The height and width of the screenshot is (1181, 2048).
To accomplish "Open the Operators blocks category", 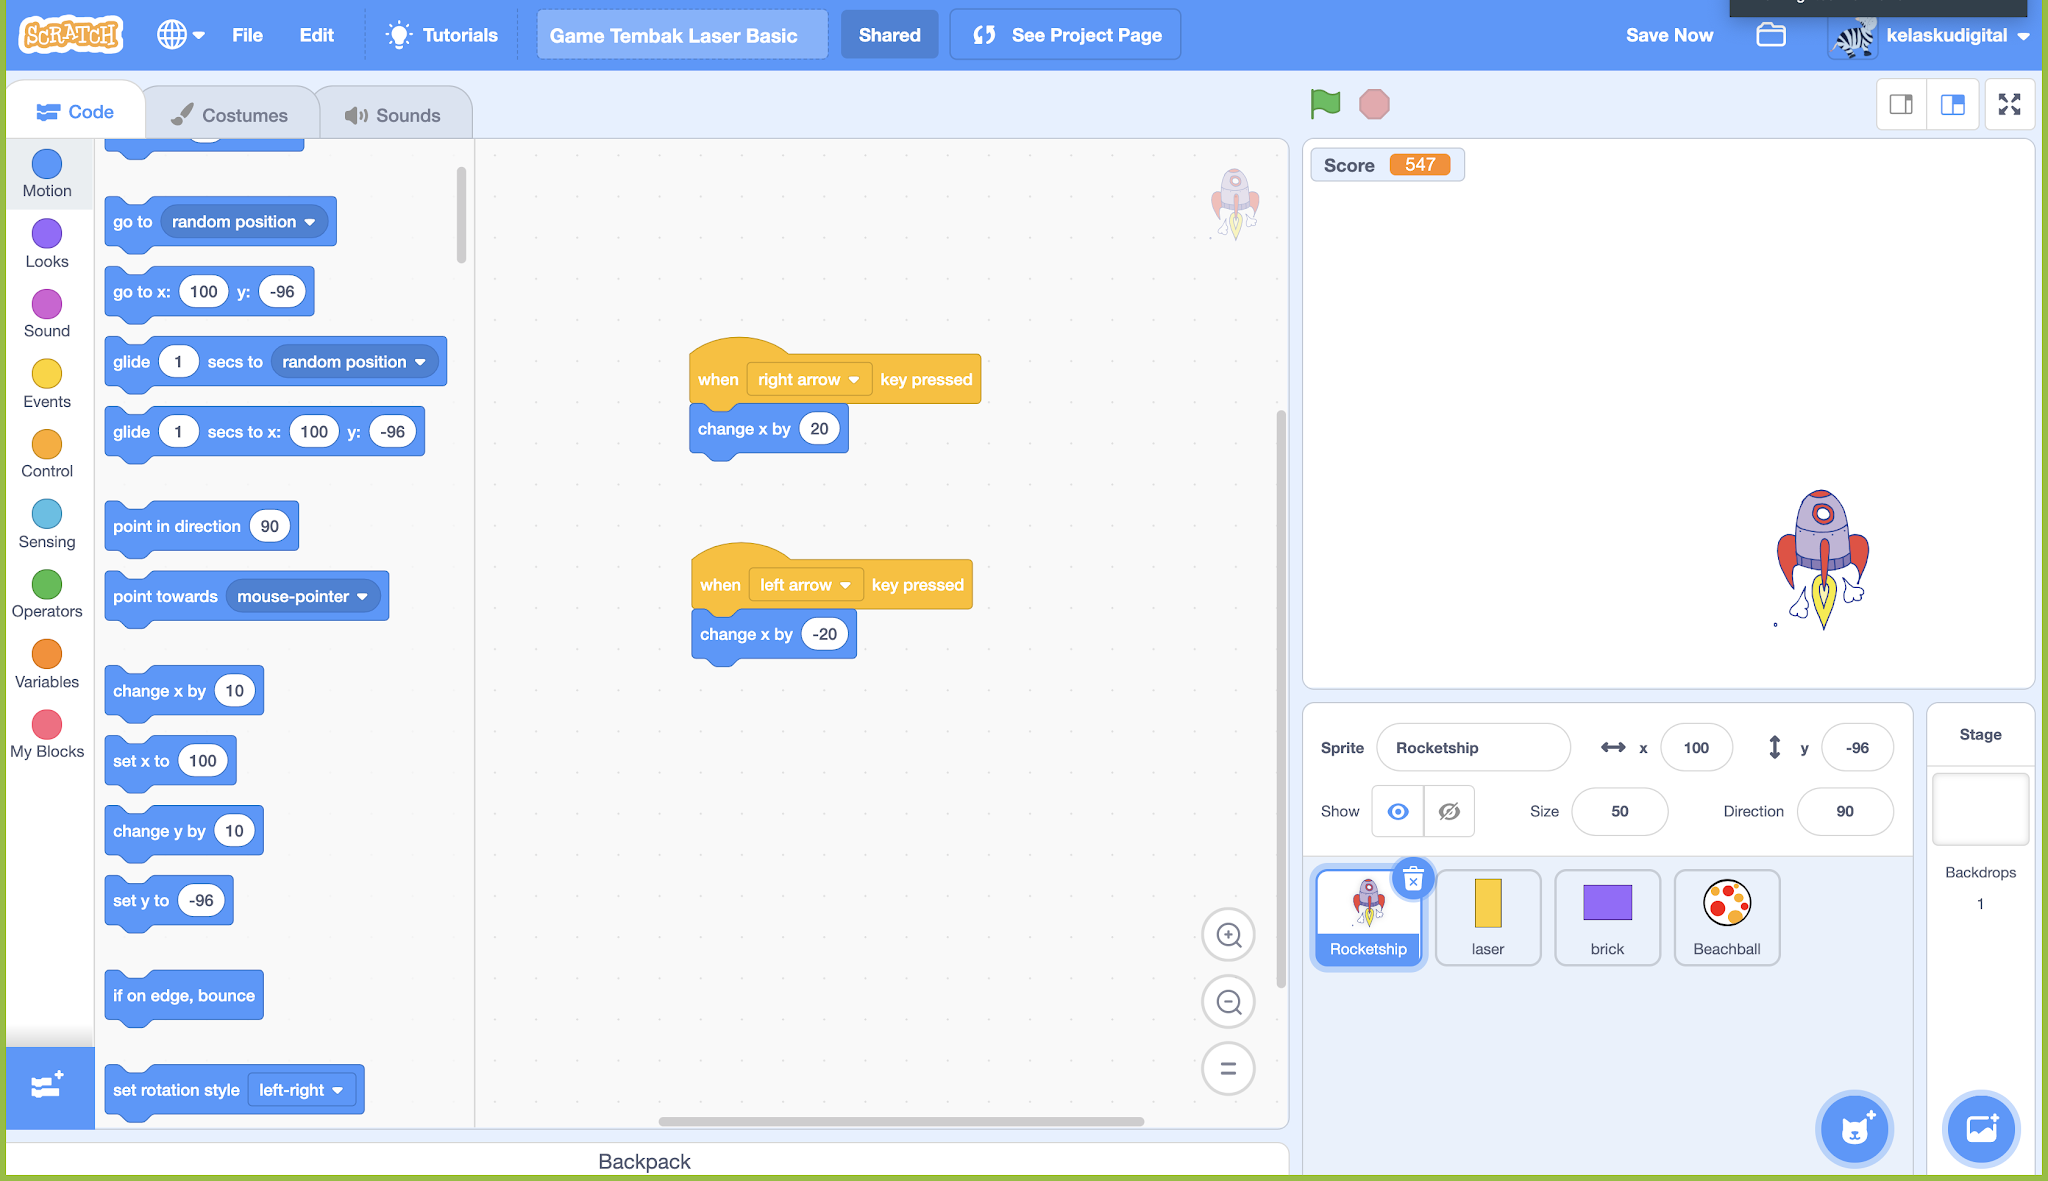I will [x=46, y=592].
